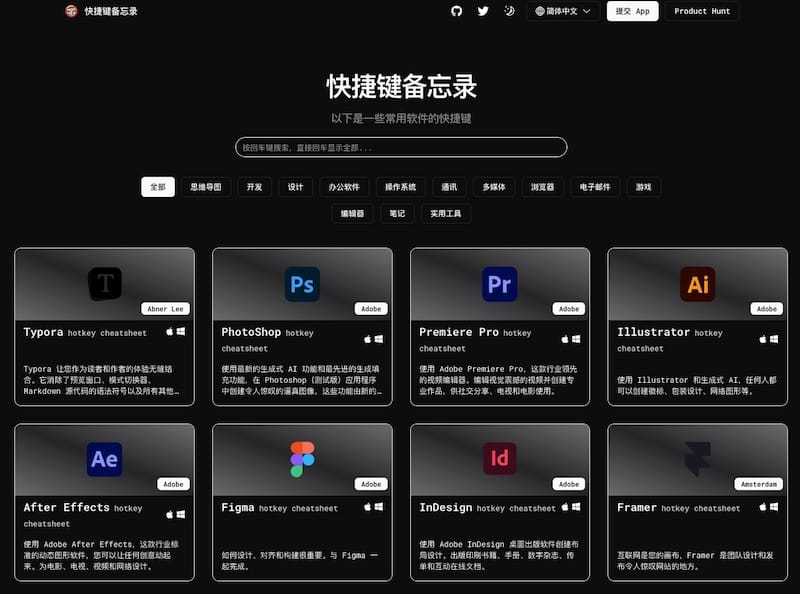Open the PhotoShop hotkey cheatsheet title

tap(267, 339)
